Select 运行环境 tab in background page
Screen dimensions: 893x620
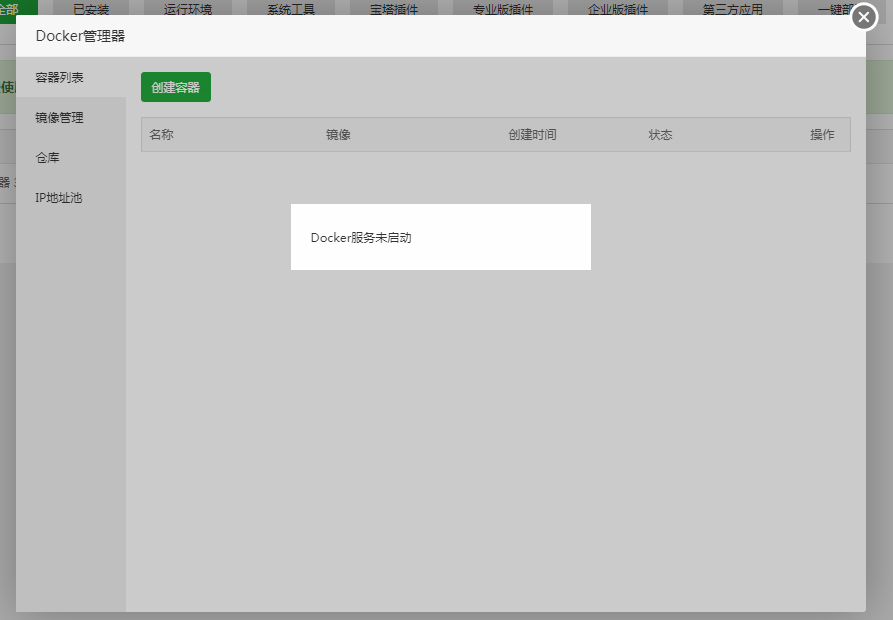(x=188, y=8)
